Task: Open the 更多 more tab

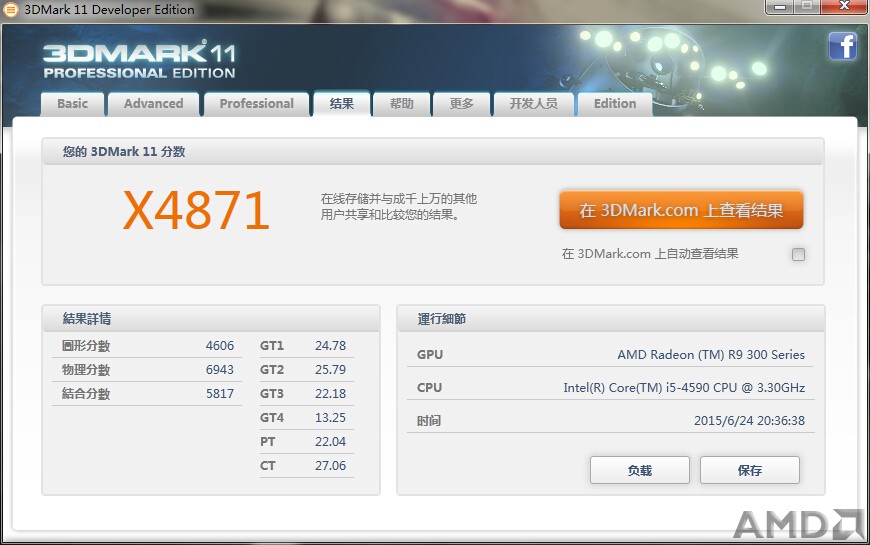Action: point(462,104)
